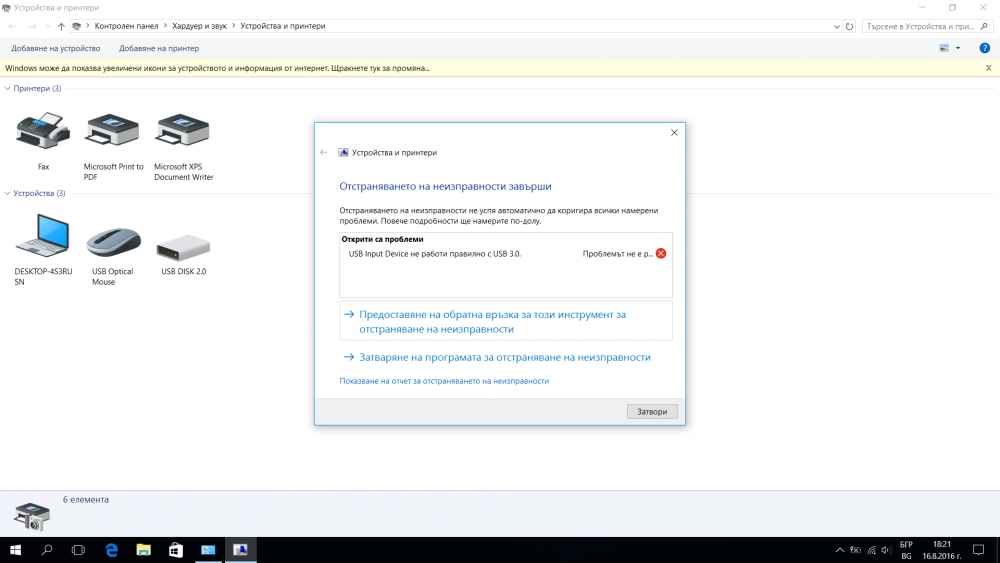
Task: Select Microsoft Print to PDF printer
Action: 113,131
